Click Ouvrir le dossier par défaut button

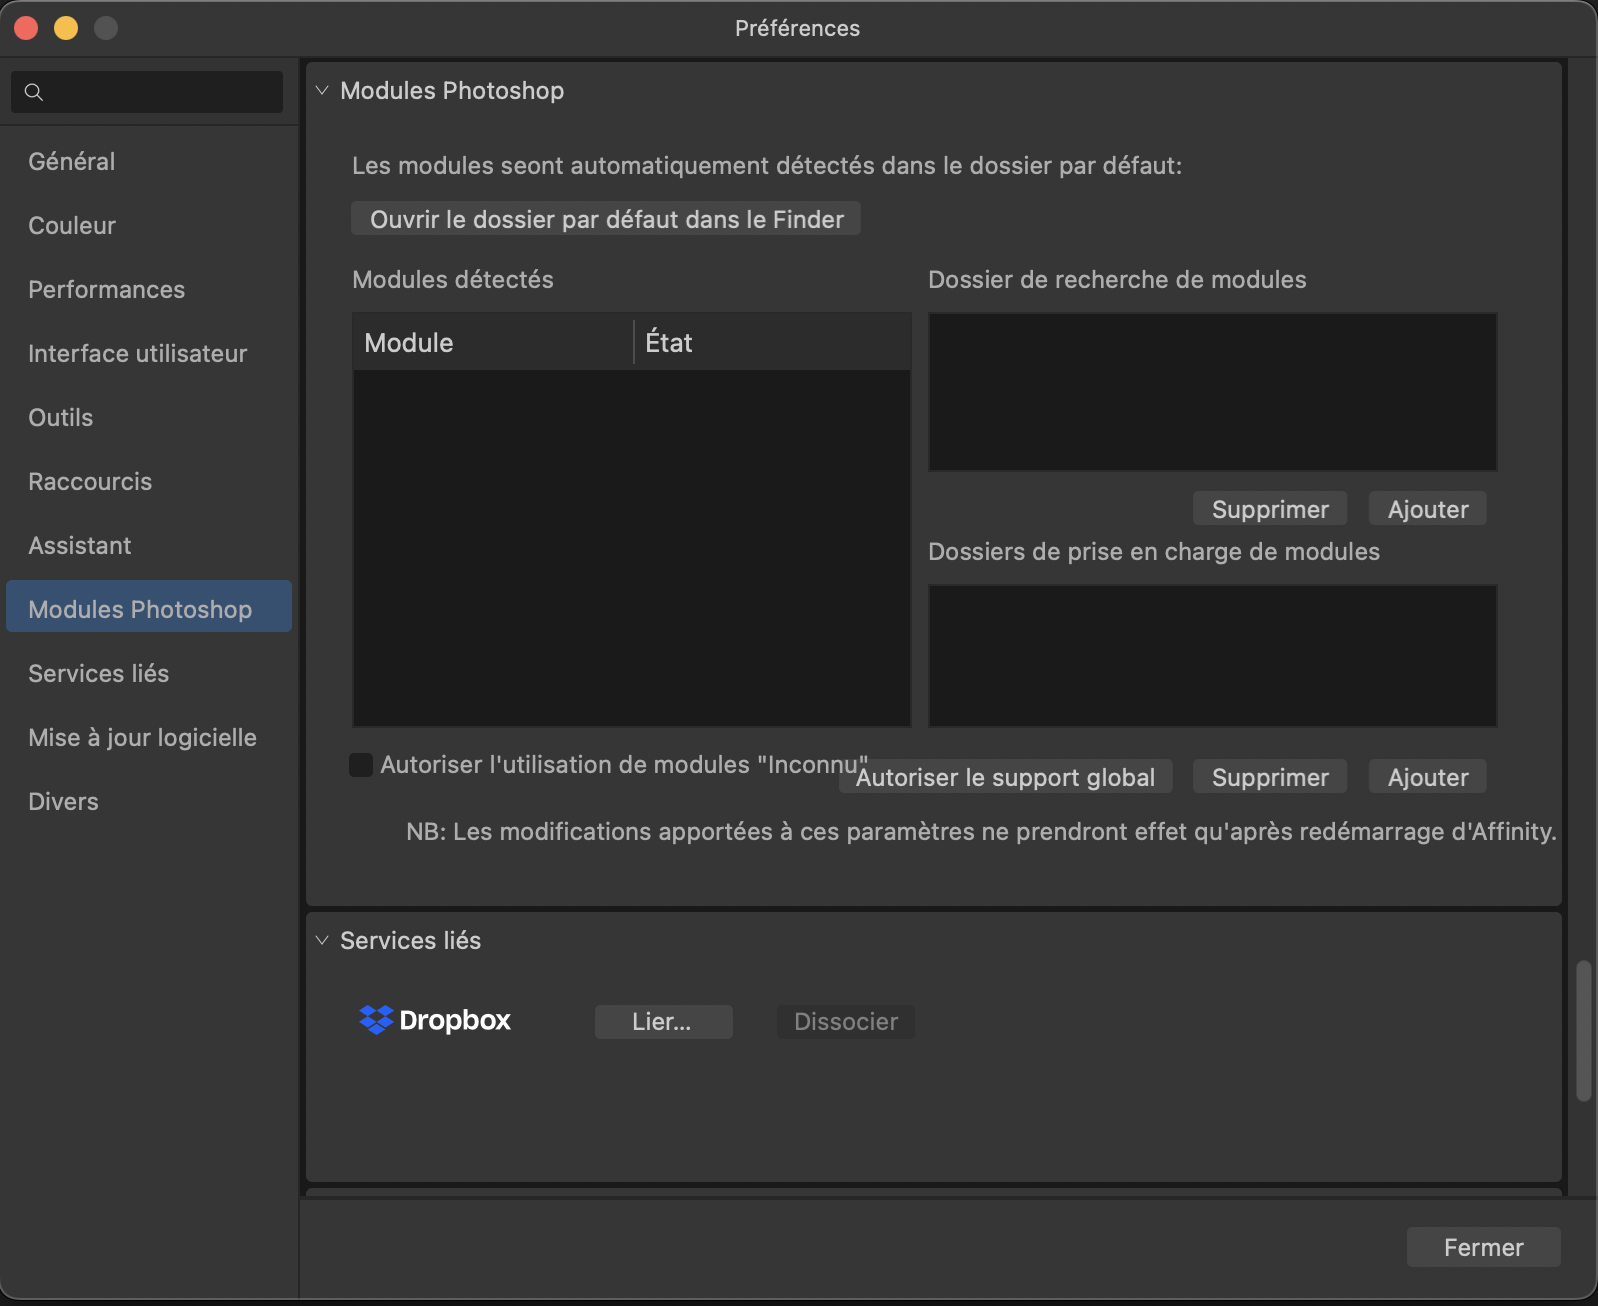pyautogui.click(x=606, y=219)
